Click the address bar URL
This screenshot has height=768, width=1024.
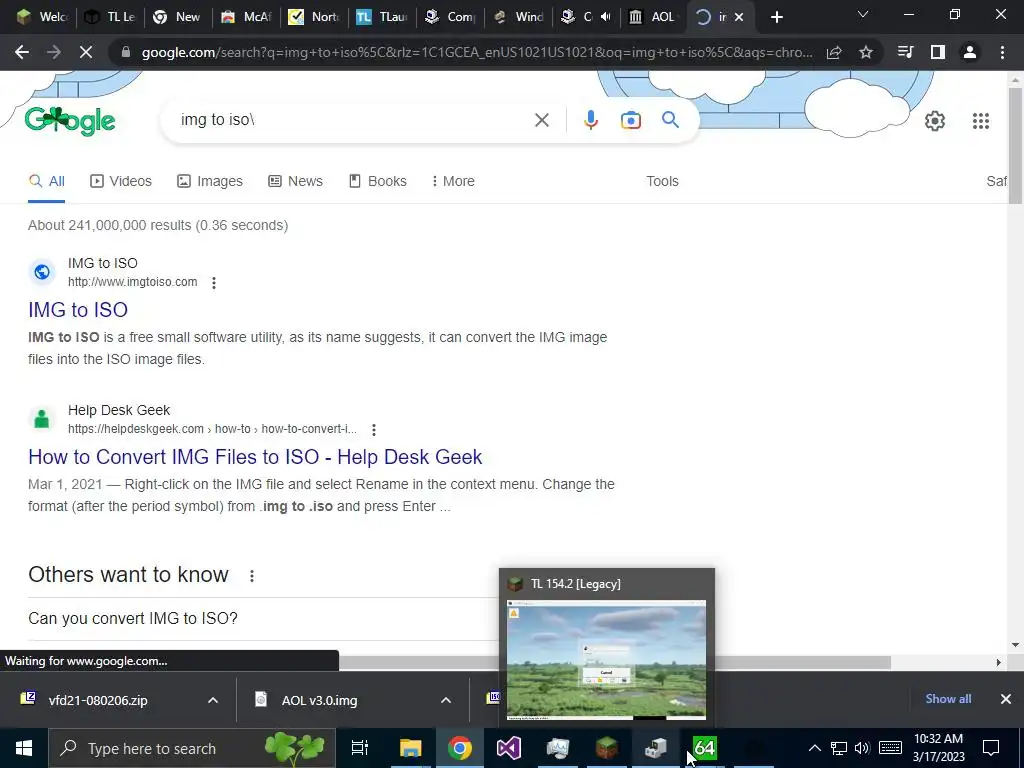[x=477, y=52]
